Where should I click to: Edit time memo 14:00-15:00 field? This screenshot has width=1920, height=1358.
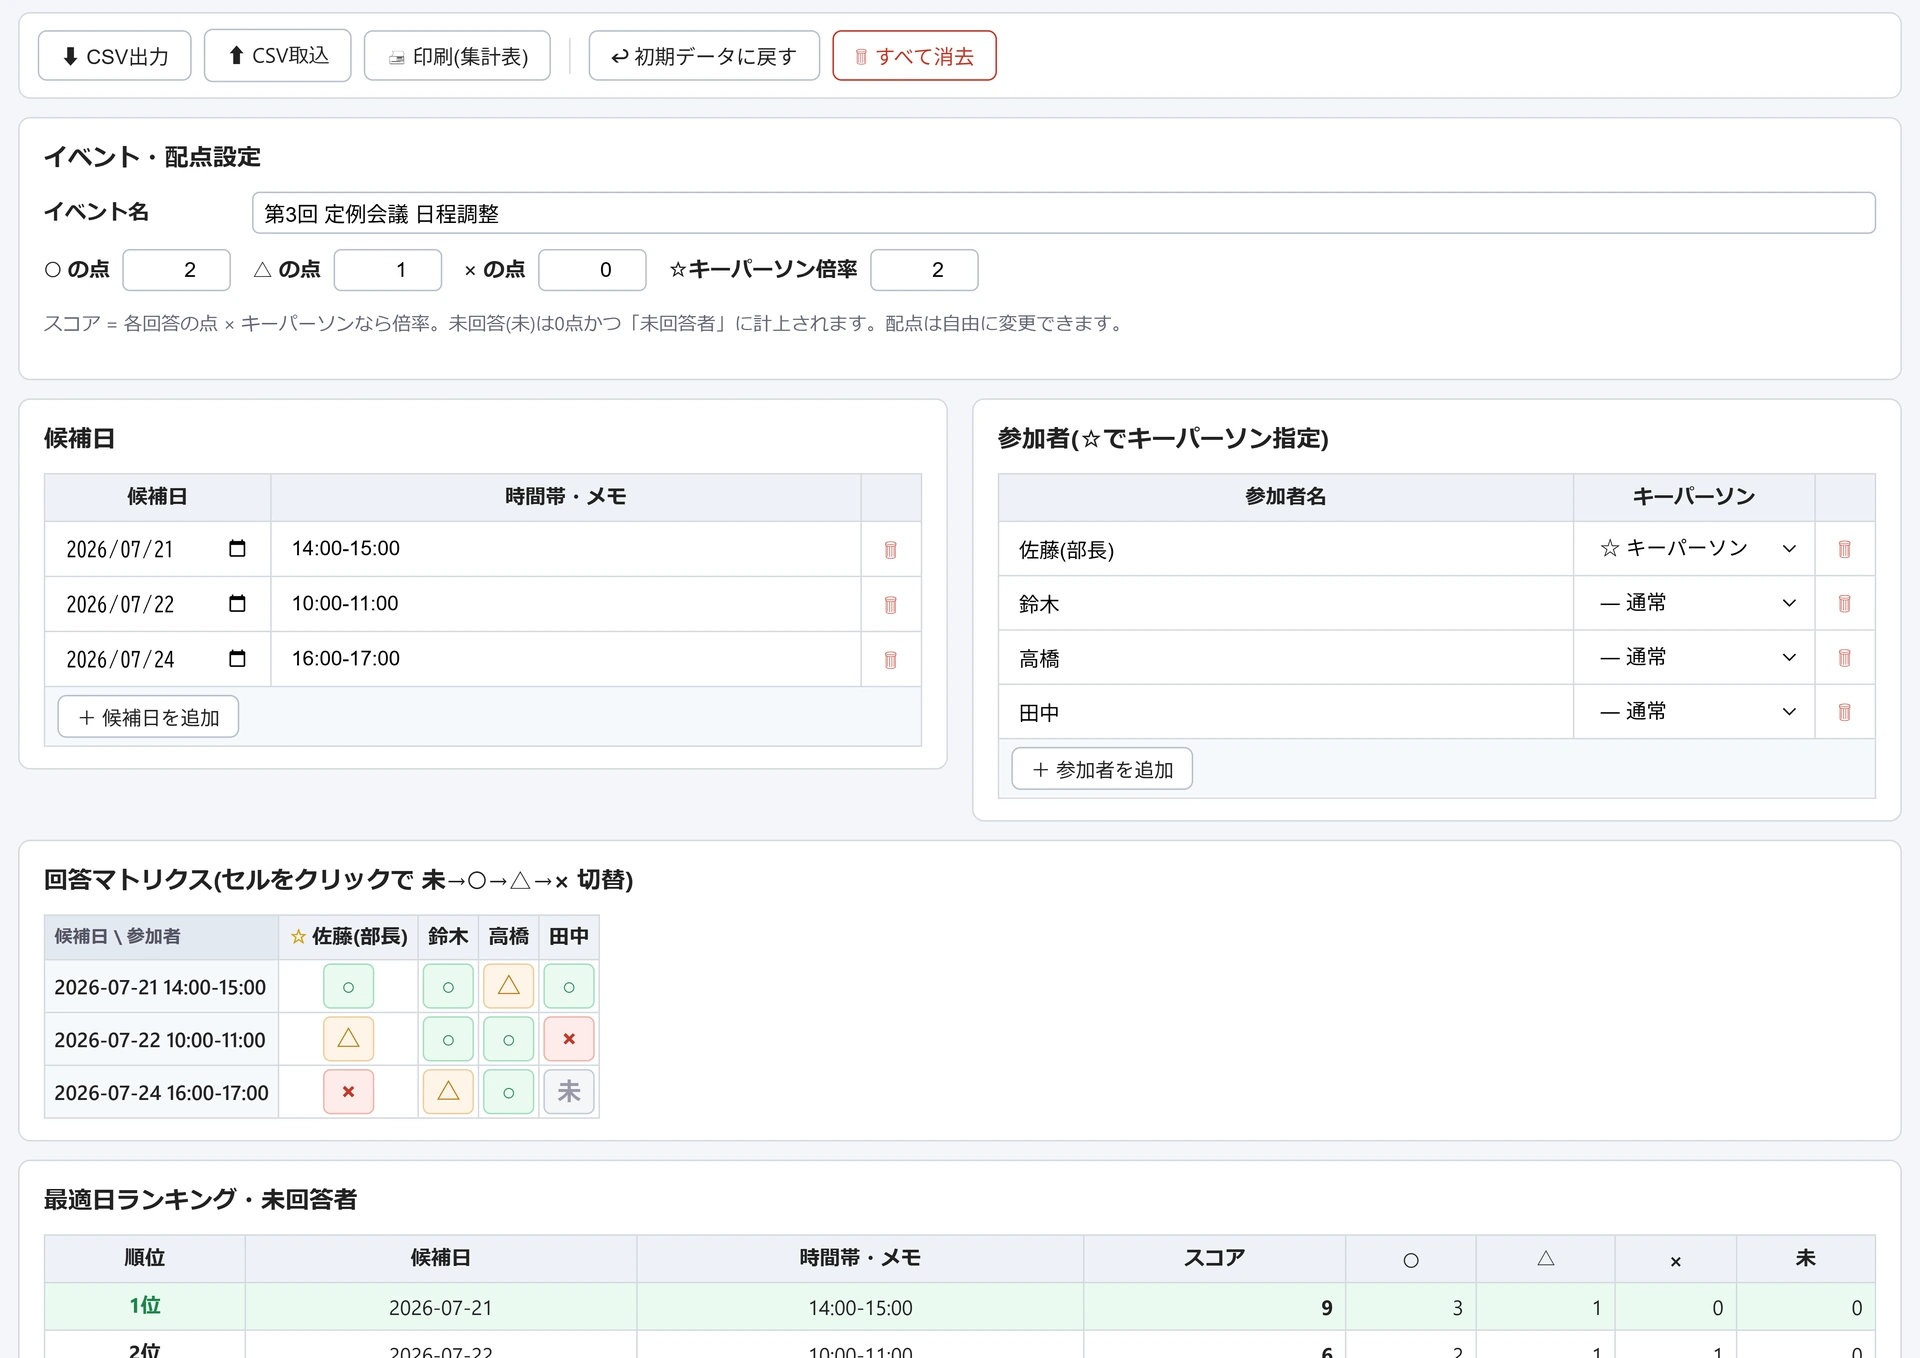(x=566, y=548)
